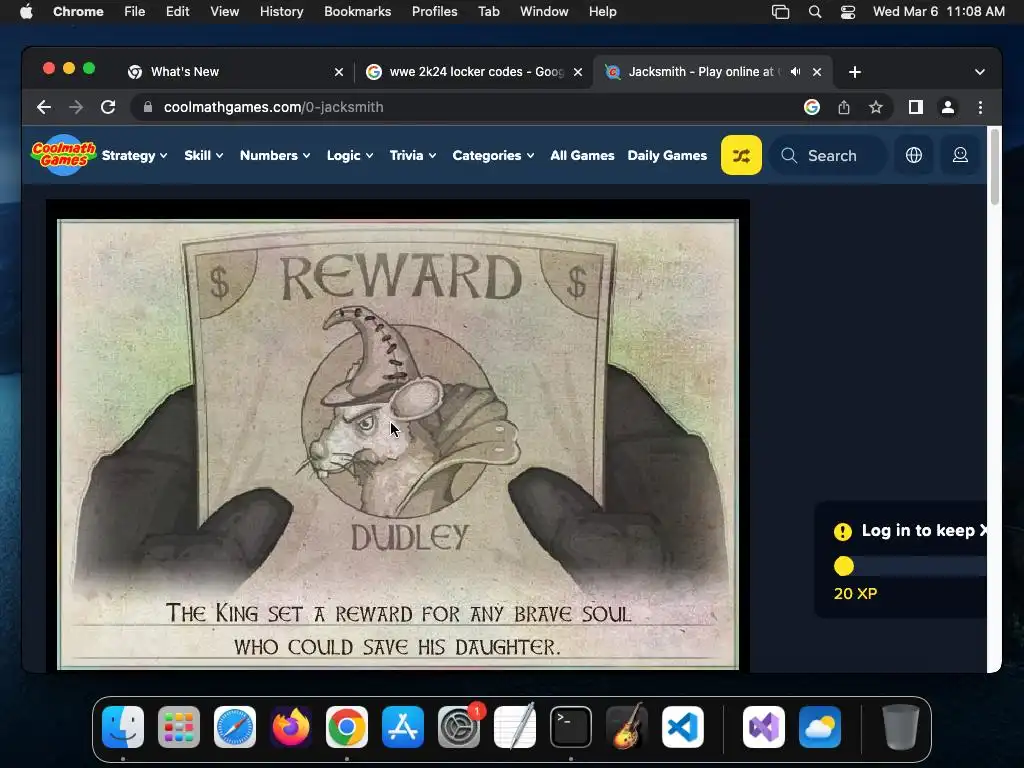Image resolution: width=1024 pixels, height=768 pixels.
Task: Open Trash in the dock
Action: (x=901, y=727)
